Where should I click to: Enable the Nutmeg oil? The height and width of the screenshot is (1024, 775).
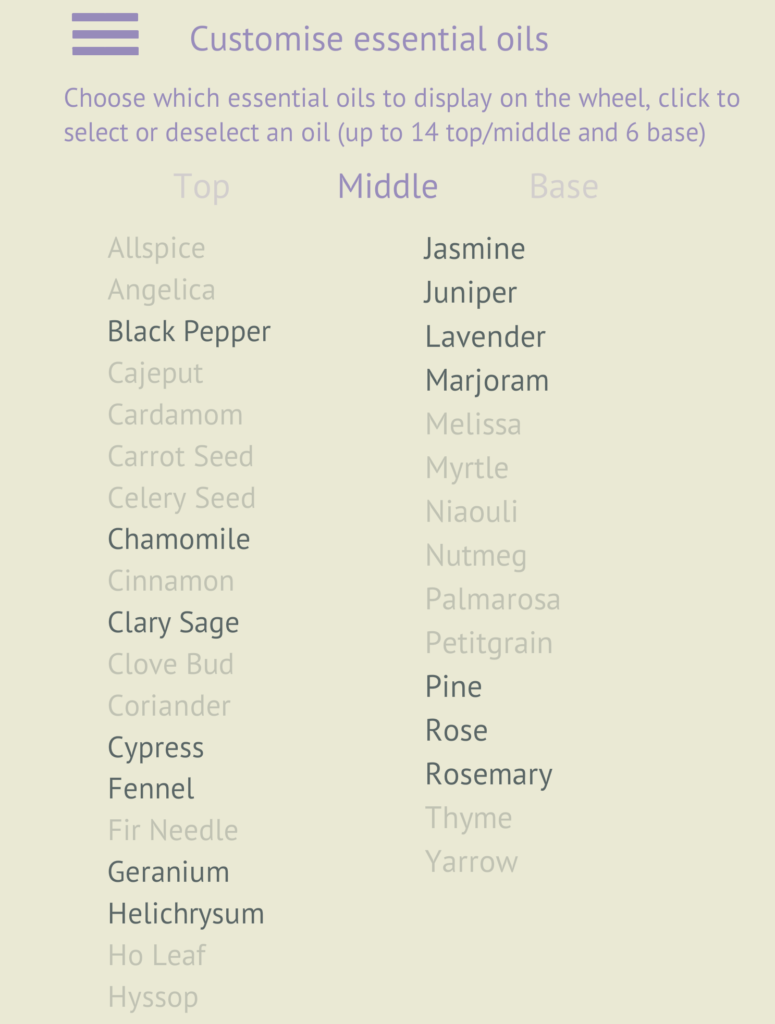pyautogui.click(x=476, y=556)
